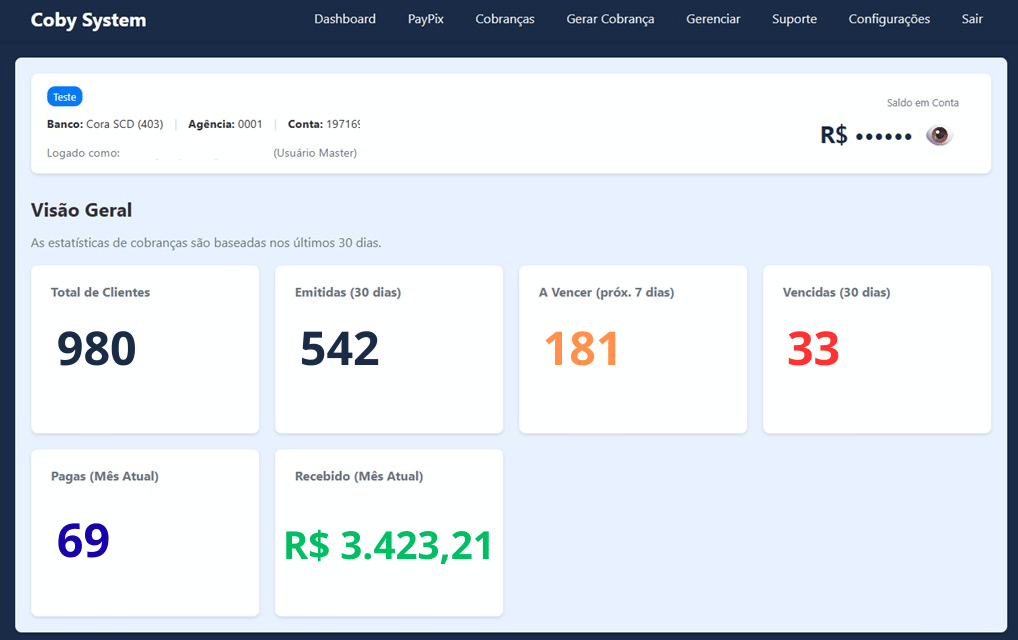The image size is (1018, 640).
Task: Open the Suporte page
Action: pos(794,18)
